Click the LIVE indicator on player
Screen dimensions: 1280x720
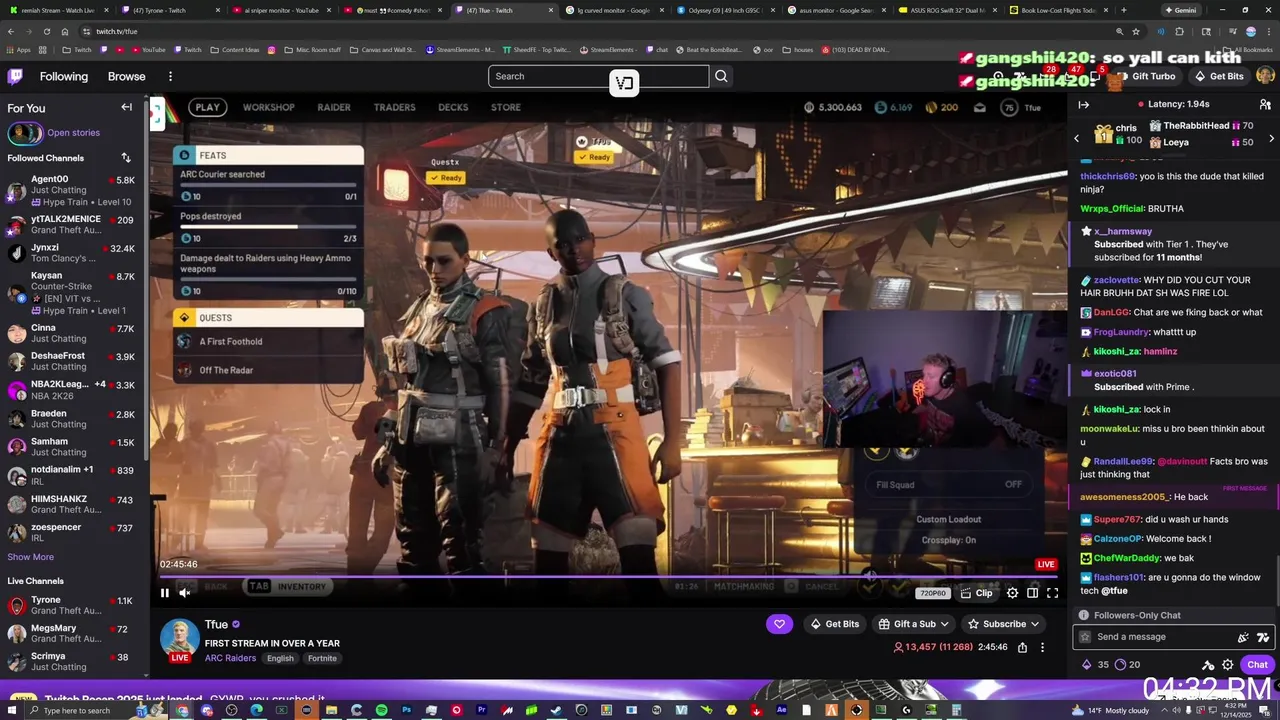pos(1046,564)
